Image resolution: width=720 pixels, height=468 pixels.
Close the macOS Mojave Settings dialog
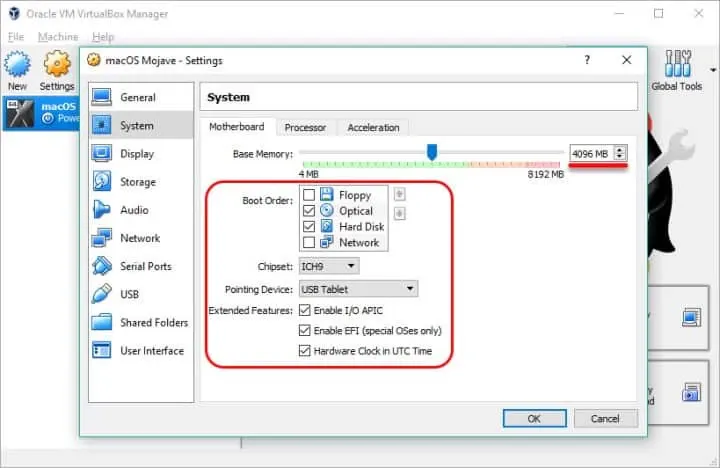[627, 60]
